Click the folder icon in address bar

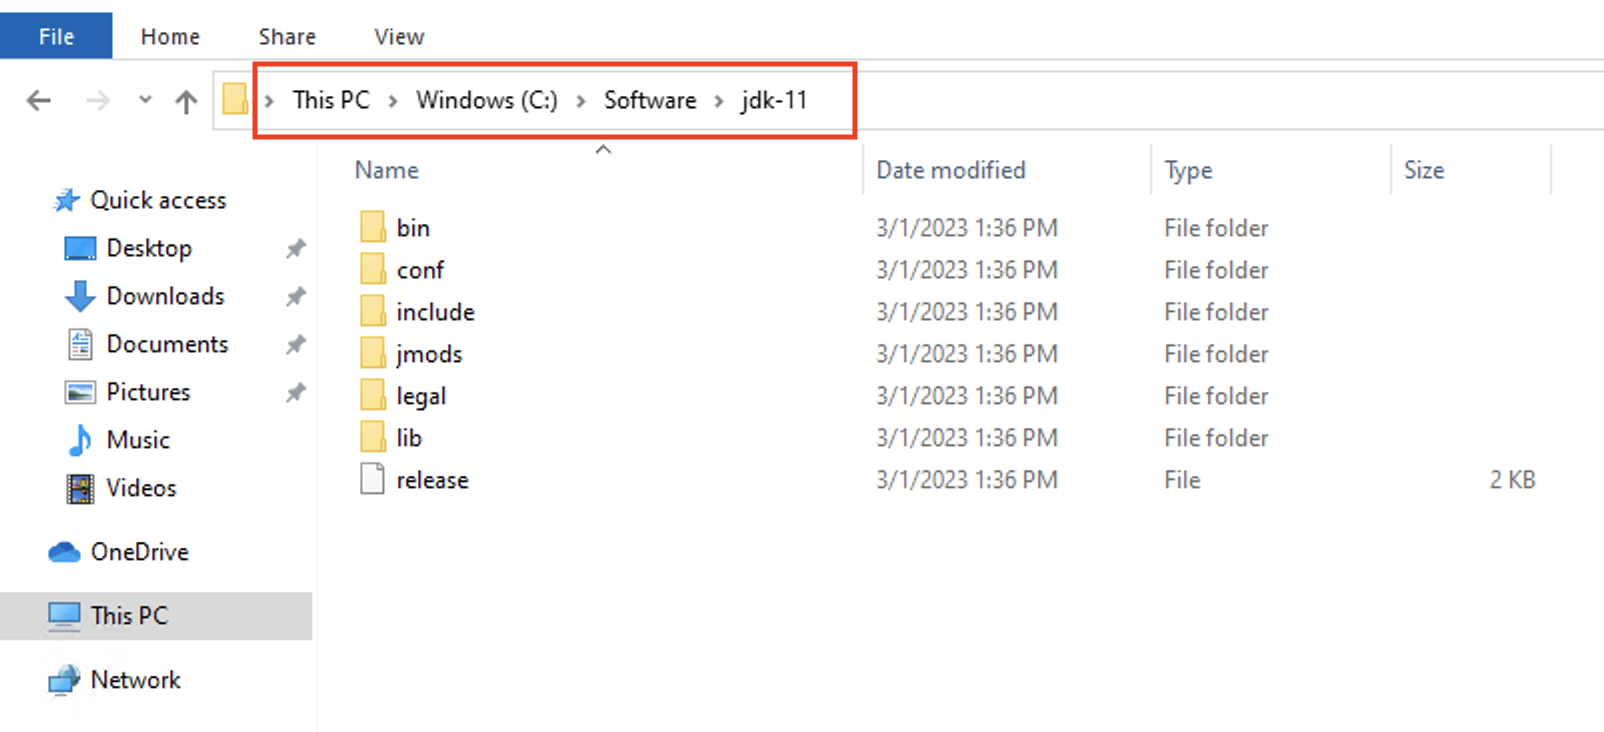tap(235, 99)
